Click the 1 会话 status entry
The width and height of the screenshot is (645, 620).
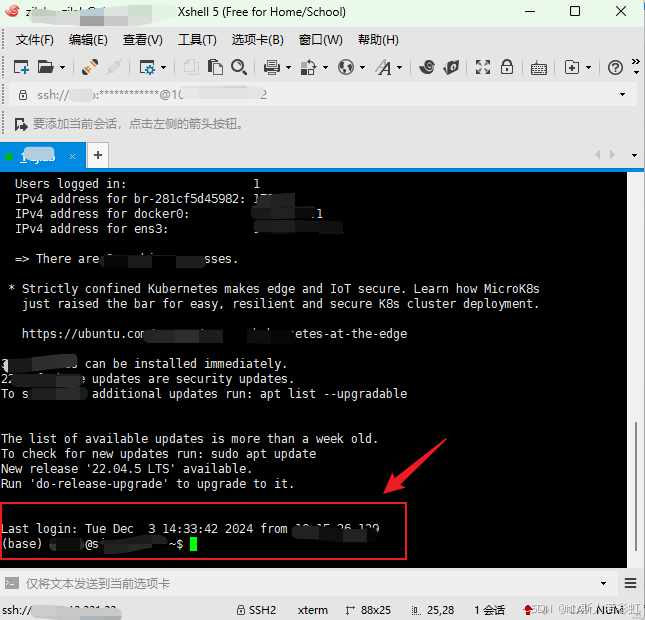[490, 610]
